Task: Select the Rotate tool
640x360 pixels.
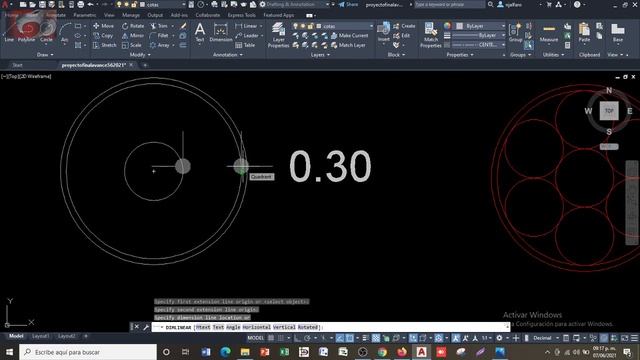Action: [133, 26]
